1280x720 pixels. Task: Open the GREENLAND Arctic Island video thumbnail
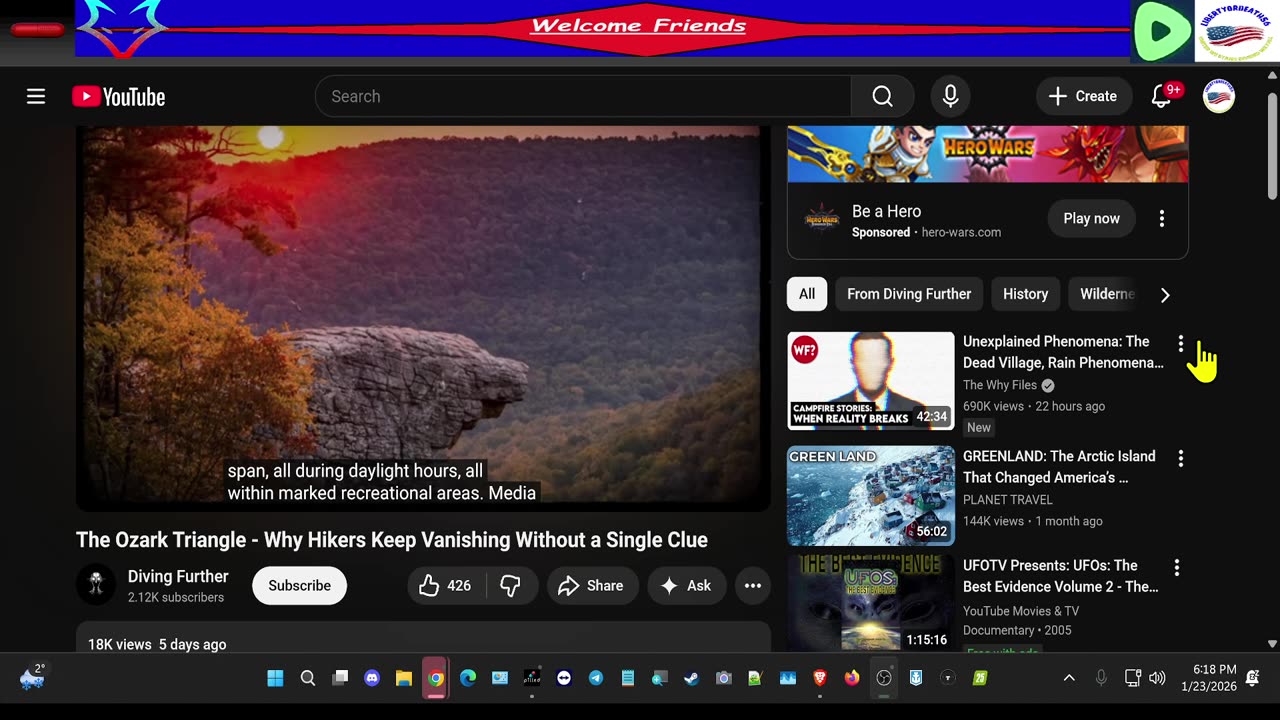click(x=871, y=495)
